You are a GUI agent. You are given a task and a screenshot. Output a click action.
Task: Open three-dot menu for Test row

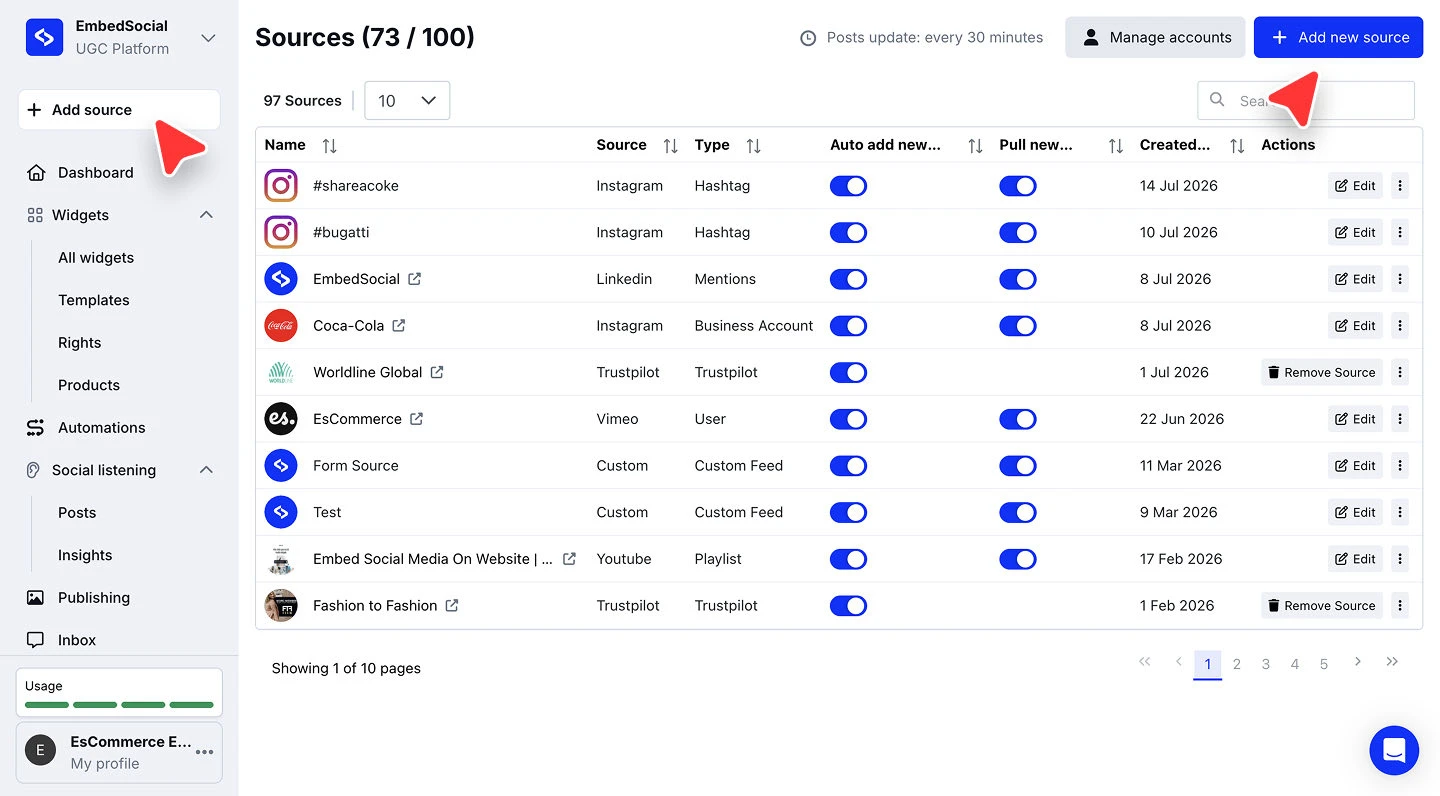[1400, 512]
